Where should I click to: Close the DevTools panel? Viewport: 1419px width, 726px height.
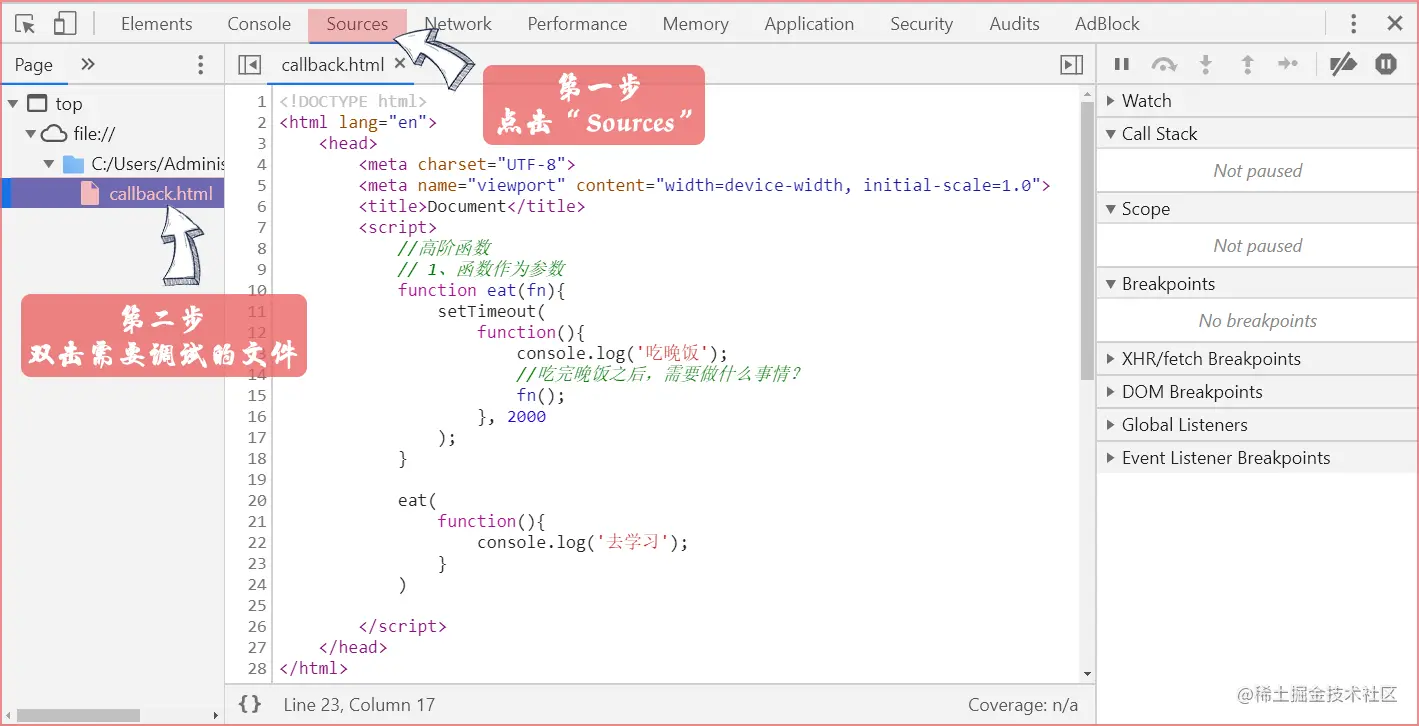click(1395, 24)
